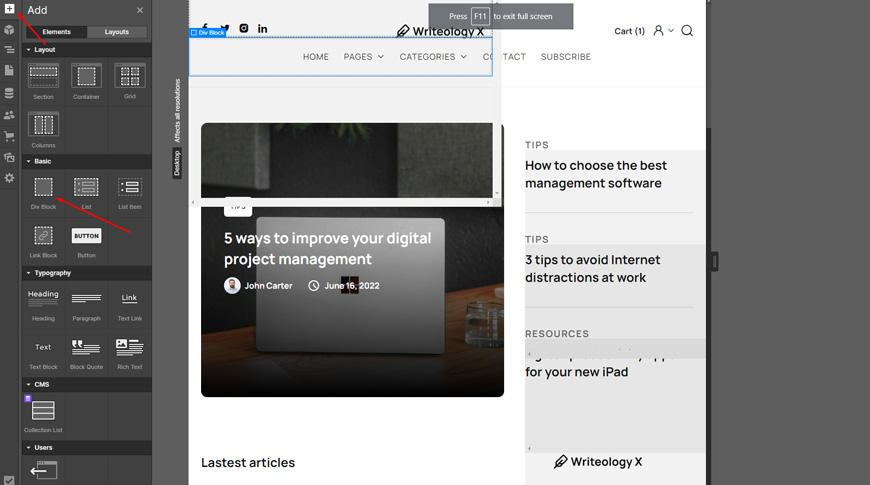Select the Collection List CMS element

(x=43, y=416)
